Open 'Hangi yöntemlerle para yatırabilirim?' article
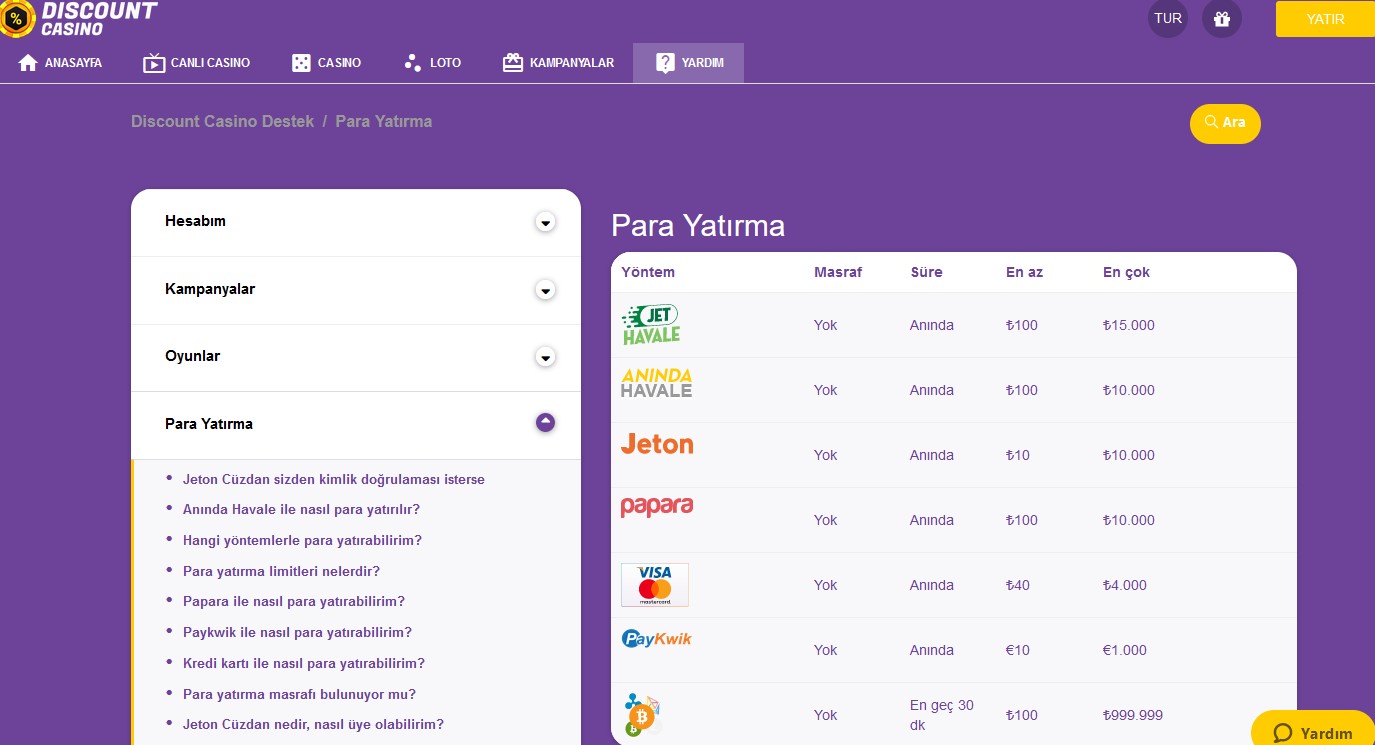This screenshot has height=745, width=1375. [302, 540]
